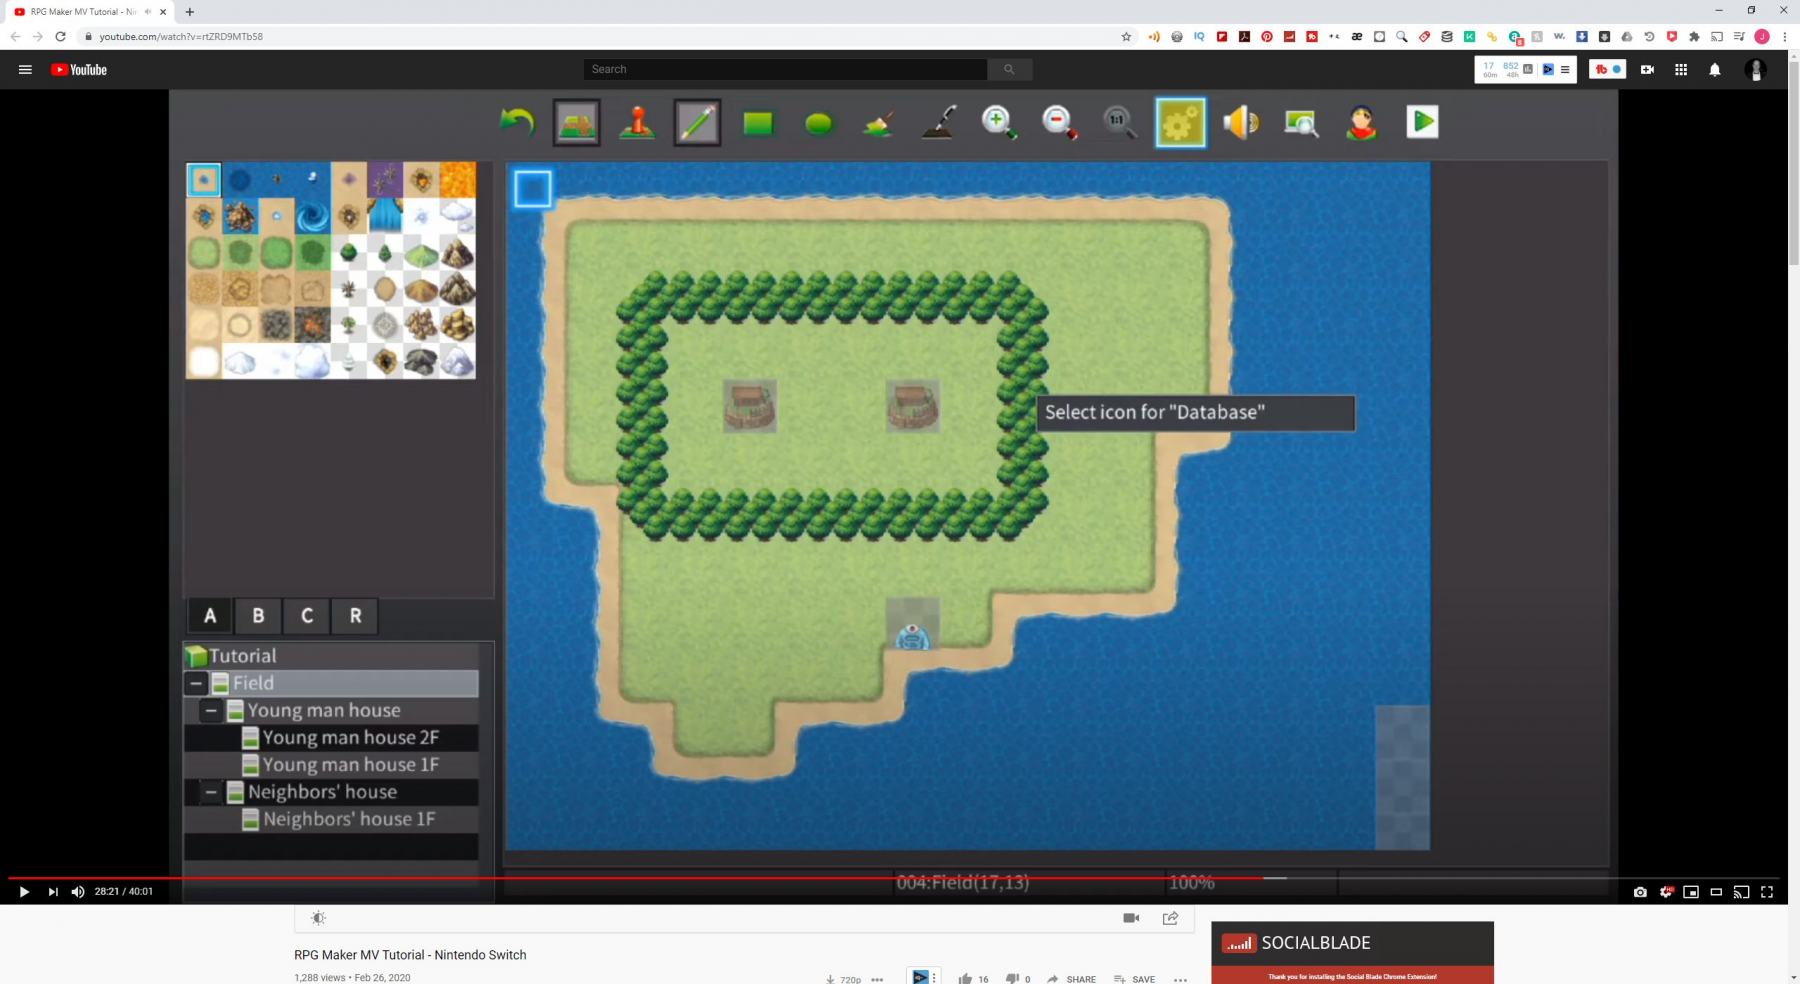This screenshot has height=984, width=1800.
Task: Switch to tileset tab B
Action: [x=258, y=616]
